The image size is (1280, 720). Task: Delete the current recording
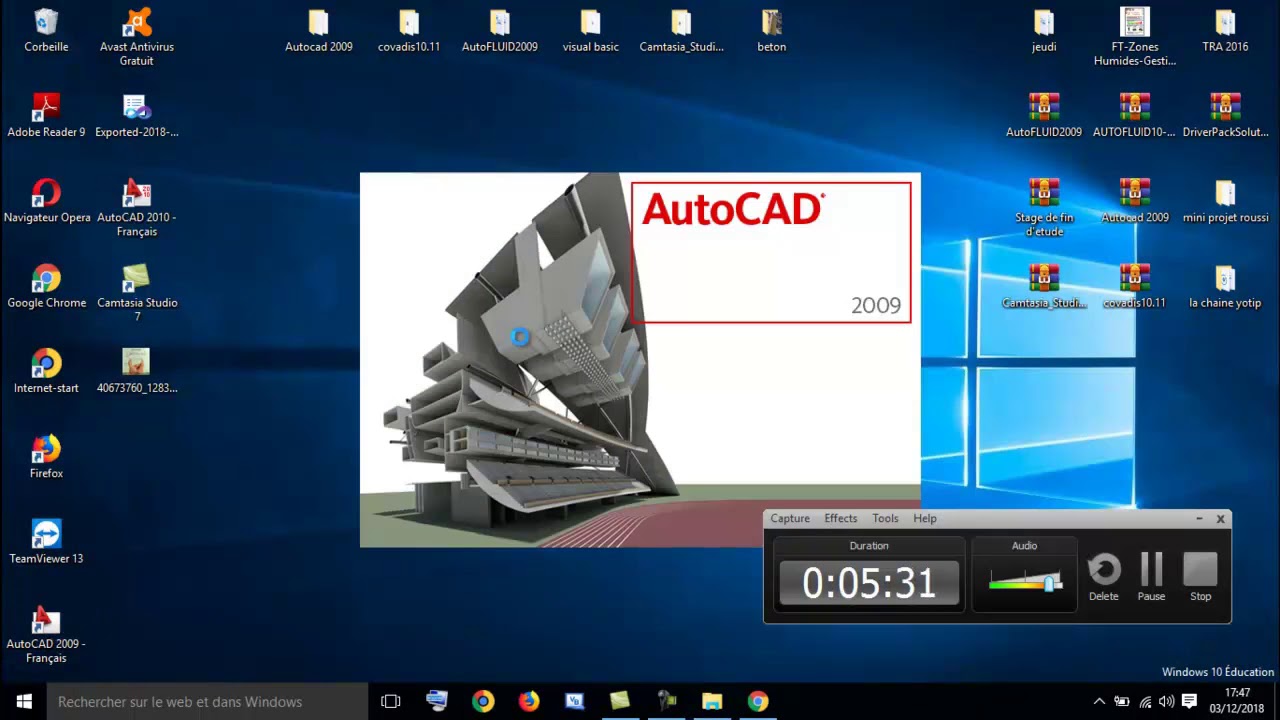[1104, 577]
